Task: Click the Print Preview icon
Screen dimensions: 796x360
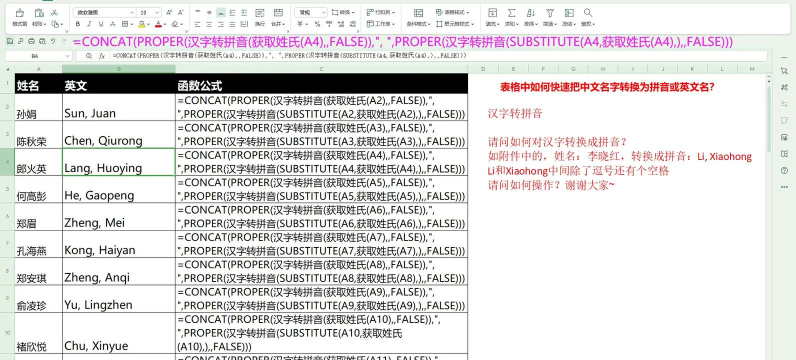Action: [42, 41]
